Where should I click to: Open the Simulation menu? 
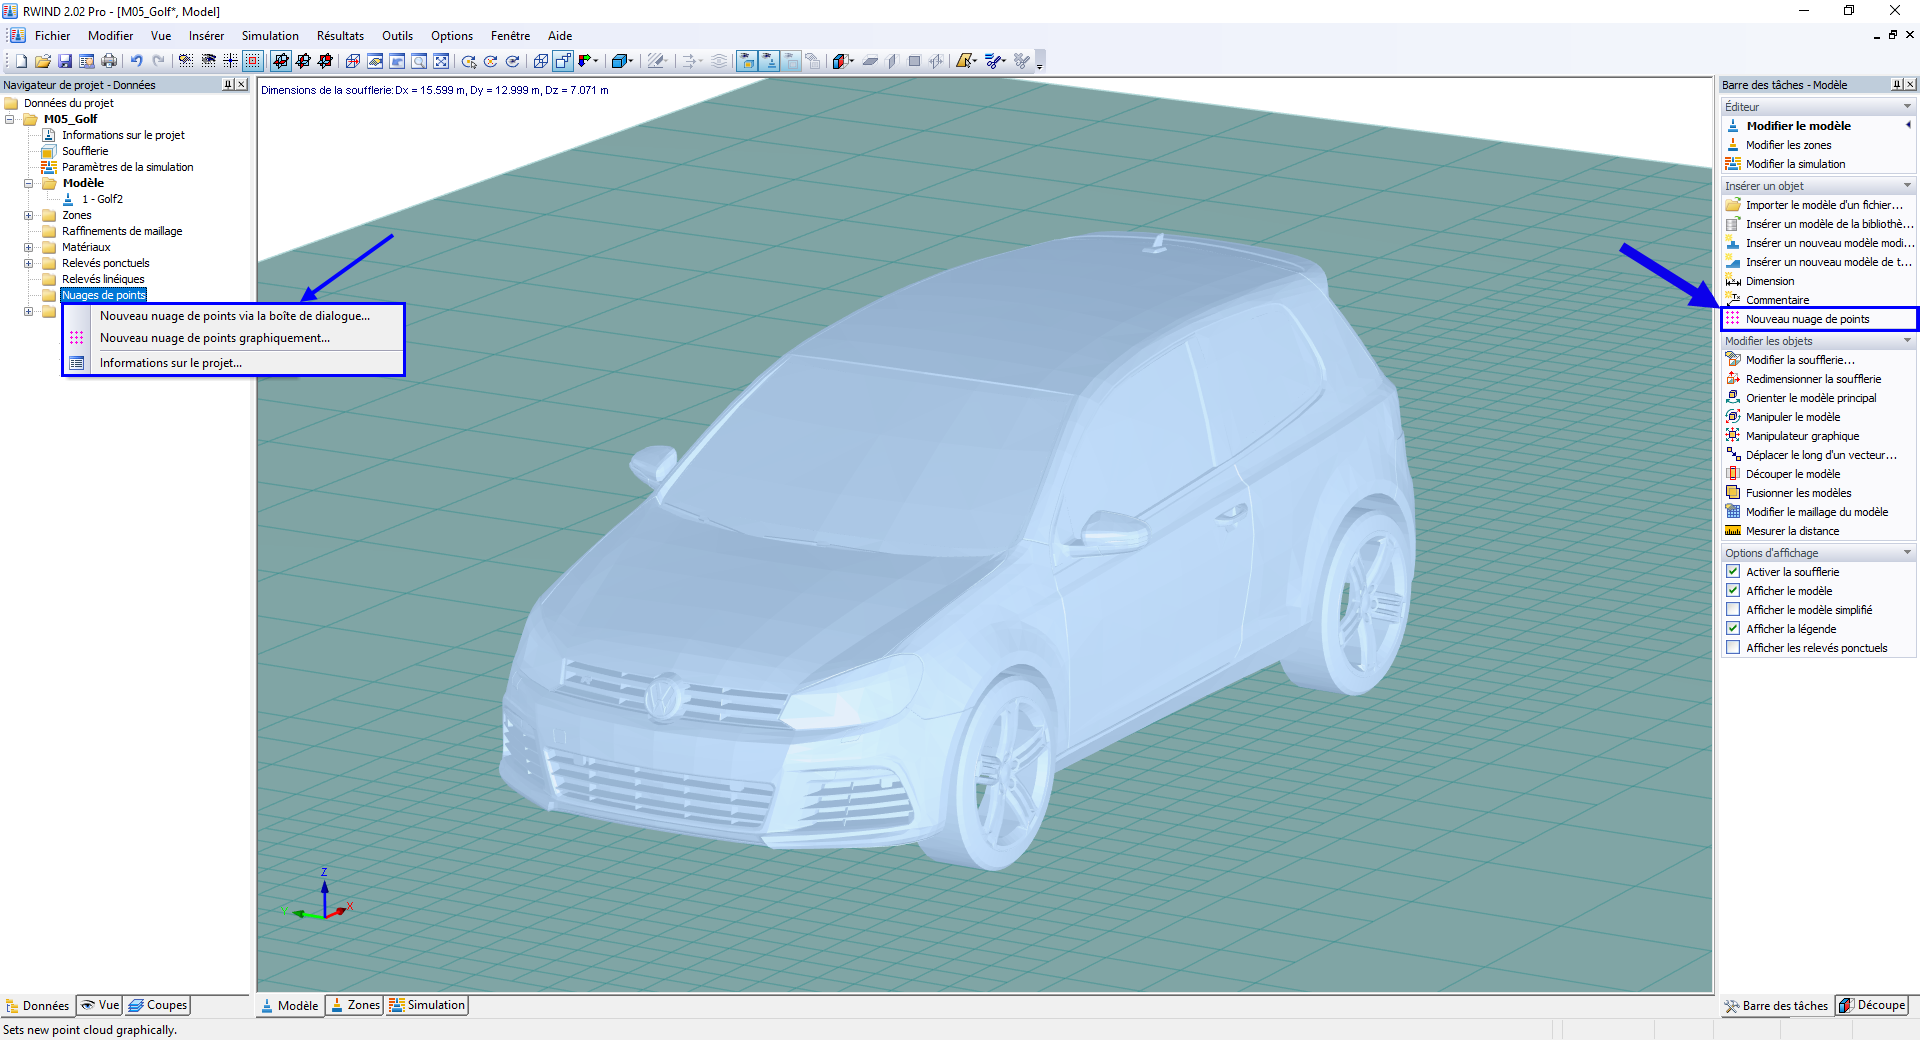pos(270,36)
